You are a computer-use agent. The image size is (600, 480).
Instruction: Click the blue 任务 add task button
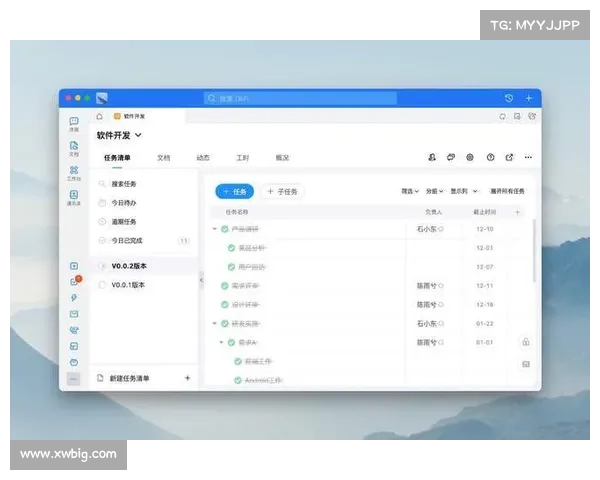[236, 191]
